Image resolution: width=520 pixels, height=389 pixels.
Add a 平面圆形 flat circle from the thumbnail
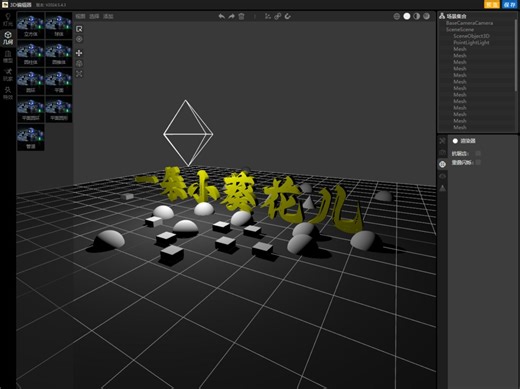[x=59, y=109]
